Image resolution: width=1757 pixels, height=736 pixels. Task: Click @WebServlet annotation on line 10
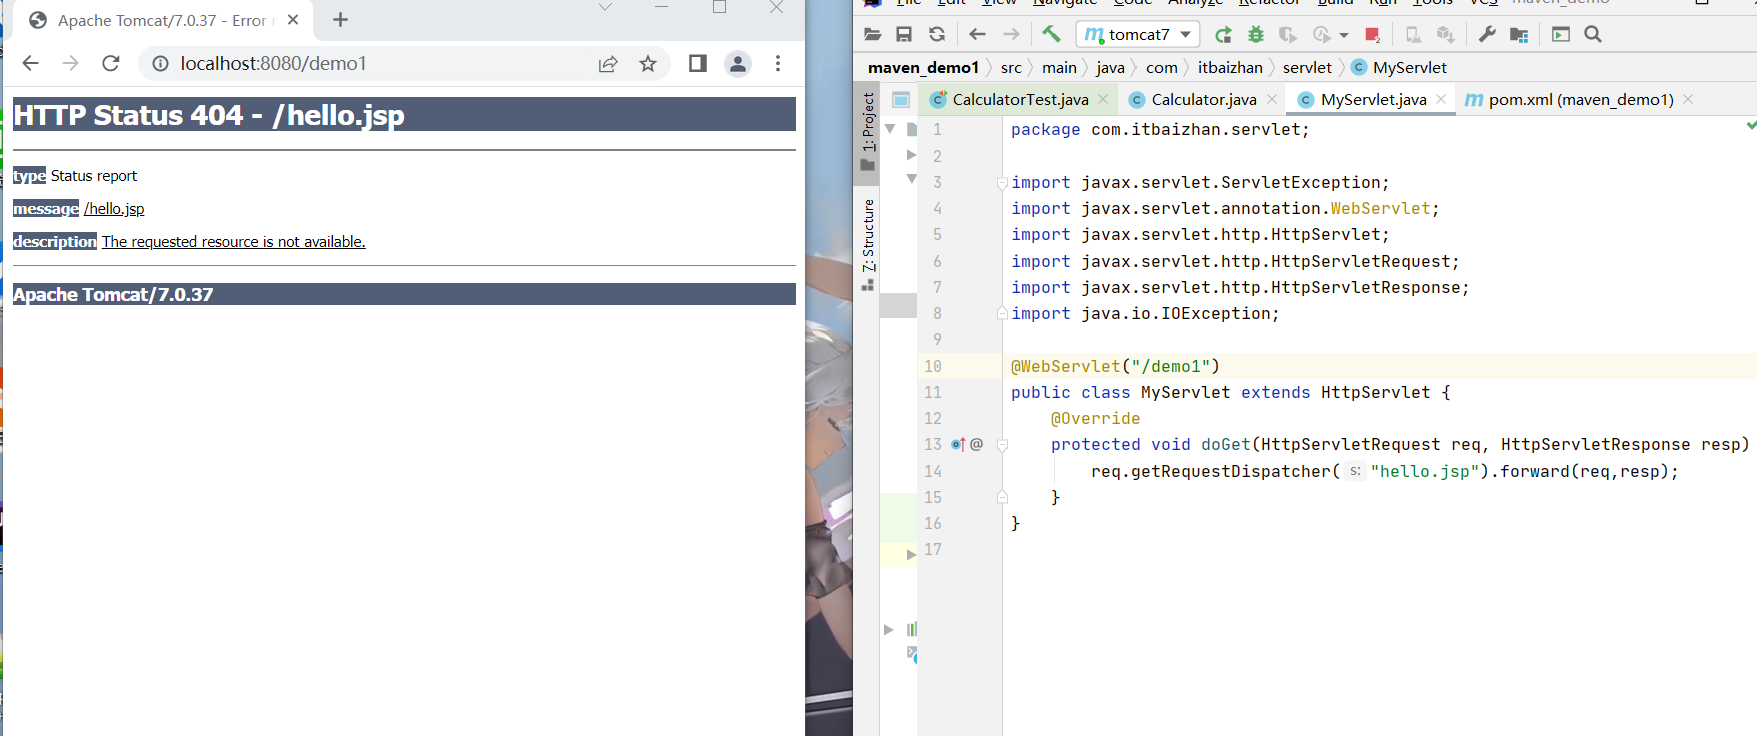1066,366
